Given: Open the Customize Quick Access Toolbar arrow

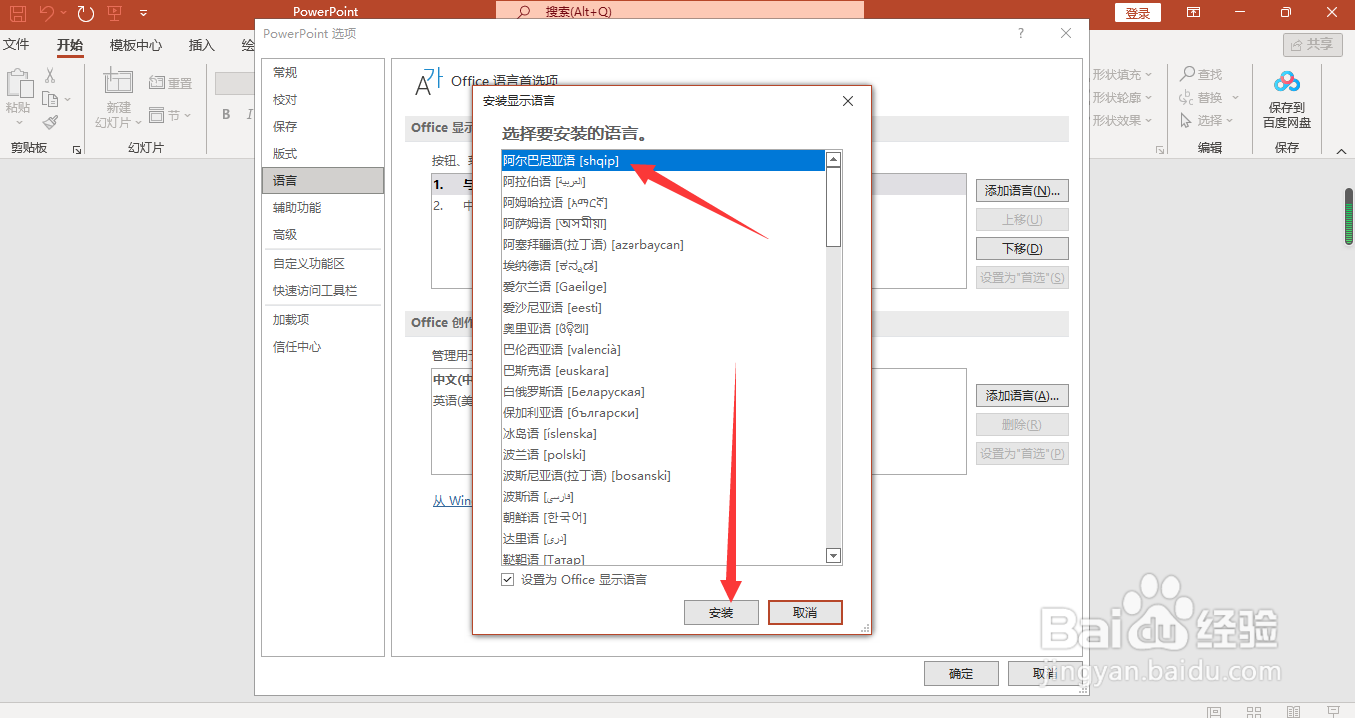Looking at the screenshot, I should (144, 13).
